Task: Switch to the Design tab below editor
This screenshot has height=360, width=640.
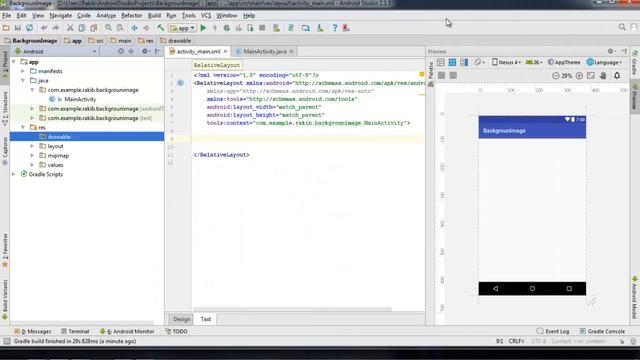Action: pos(182,319)
